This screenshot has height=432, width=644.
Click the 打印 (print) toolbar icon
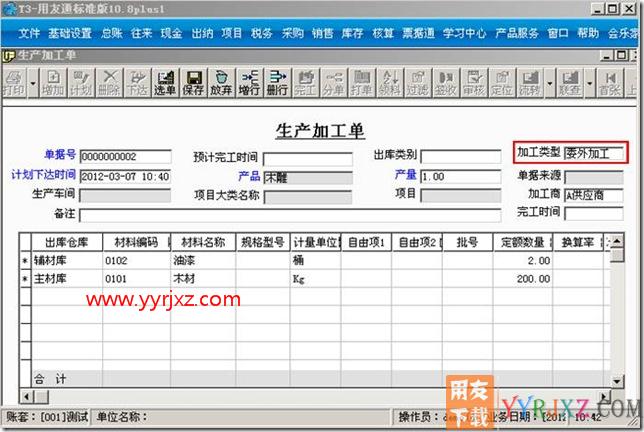(x=14, y=83)
